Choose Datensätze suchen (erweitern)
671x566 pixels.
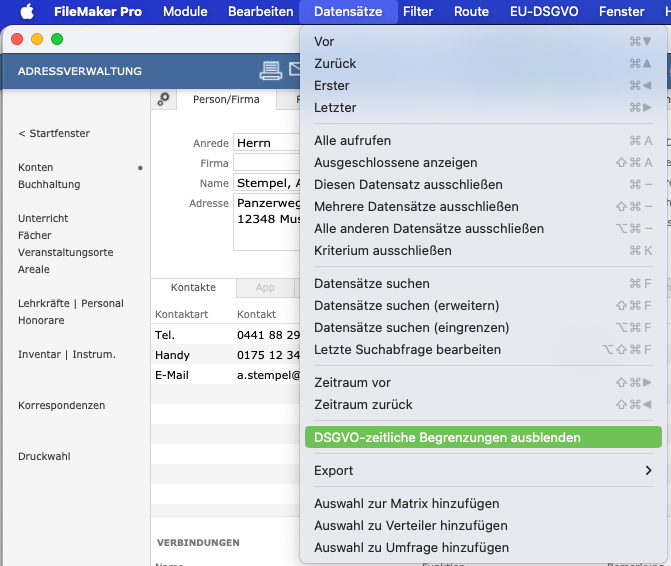point(483,305)
